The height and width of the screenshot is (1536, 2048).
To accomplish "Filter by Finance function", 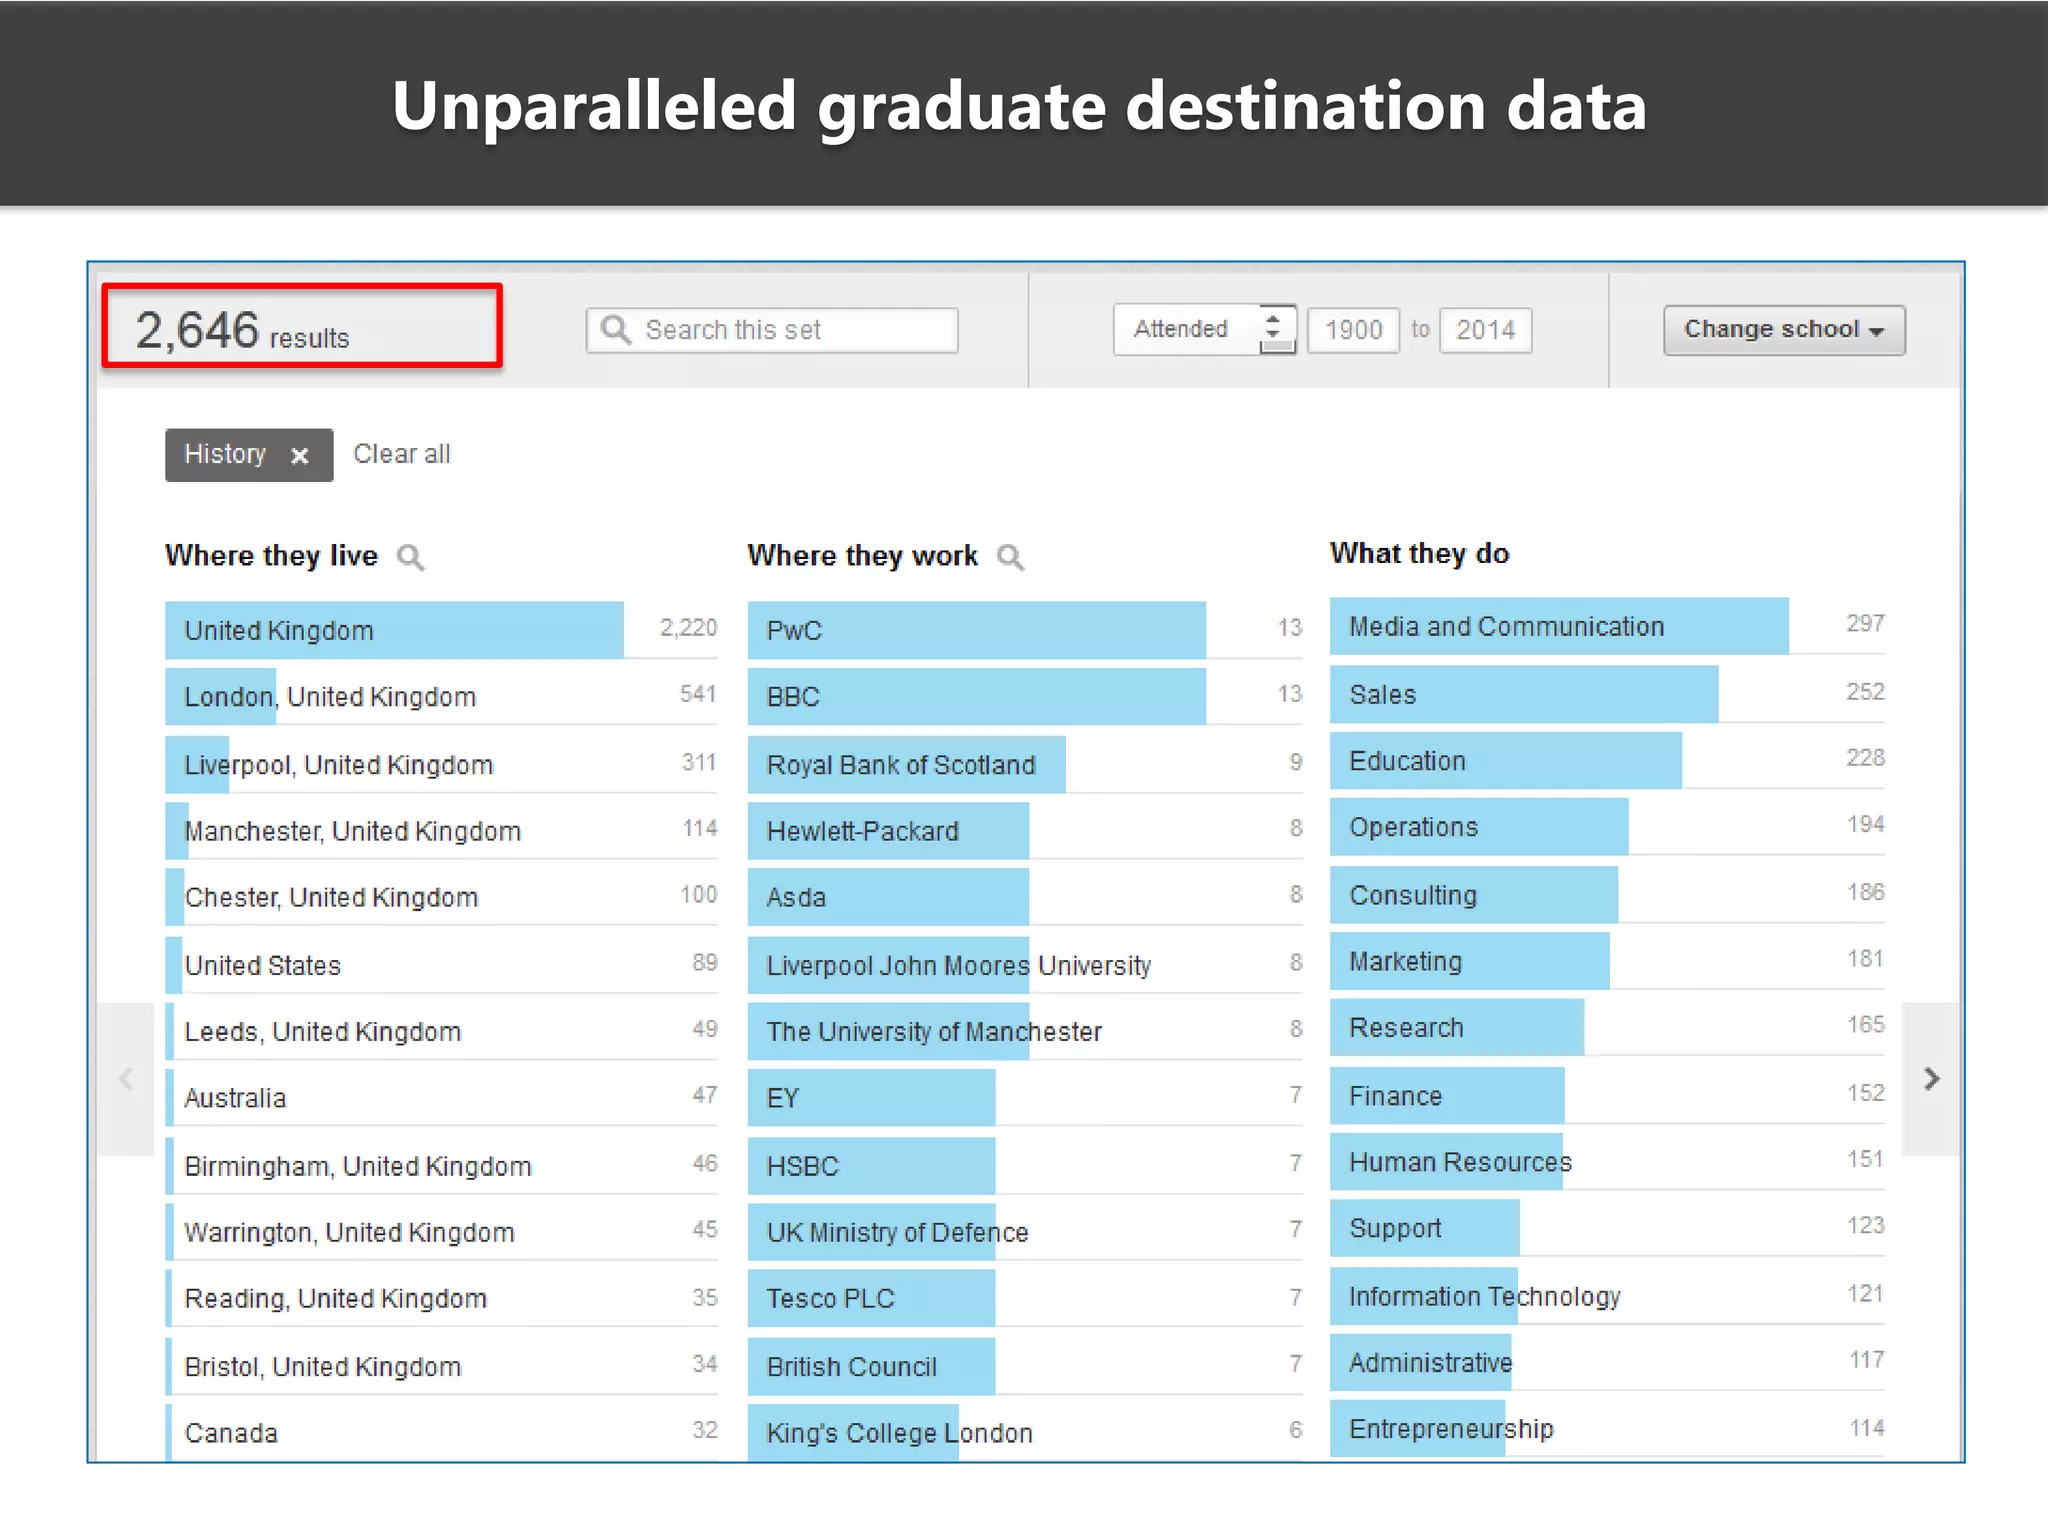I will [x=1607, y=1095].
